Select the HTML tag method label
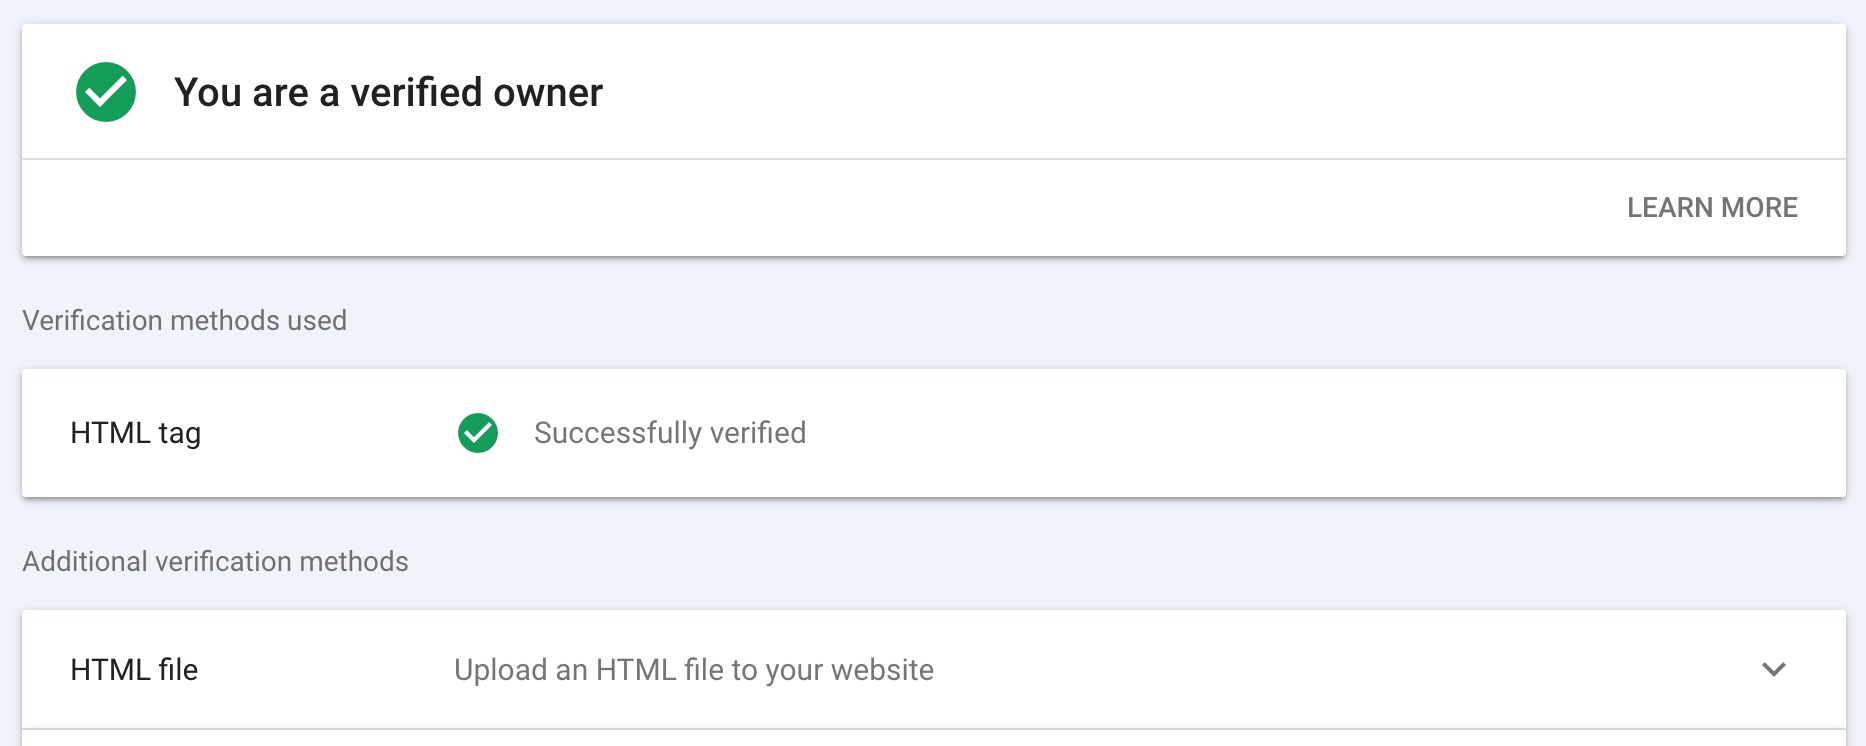 (x=136, y=433)
